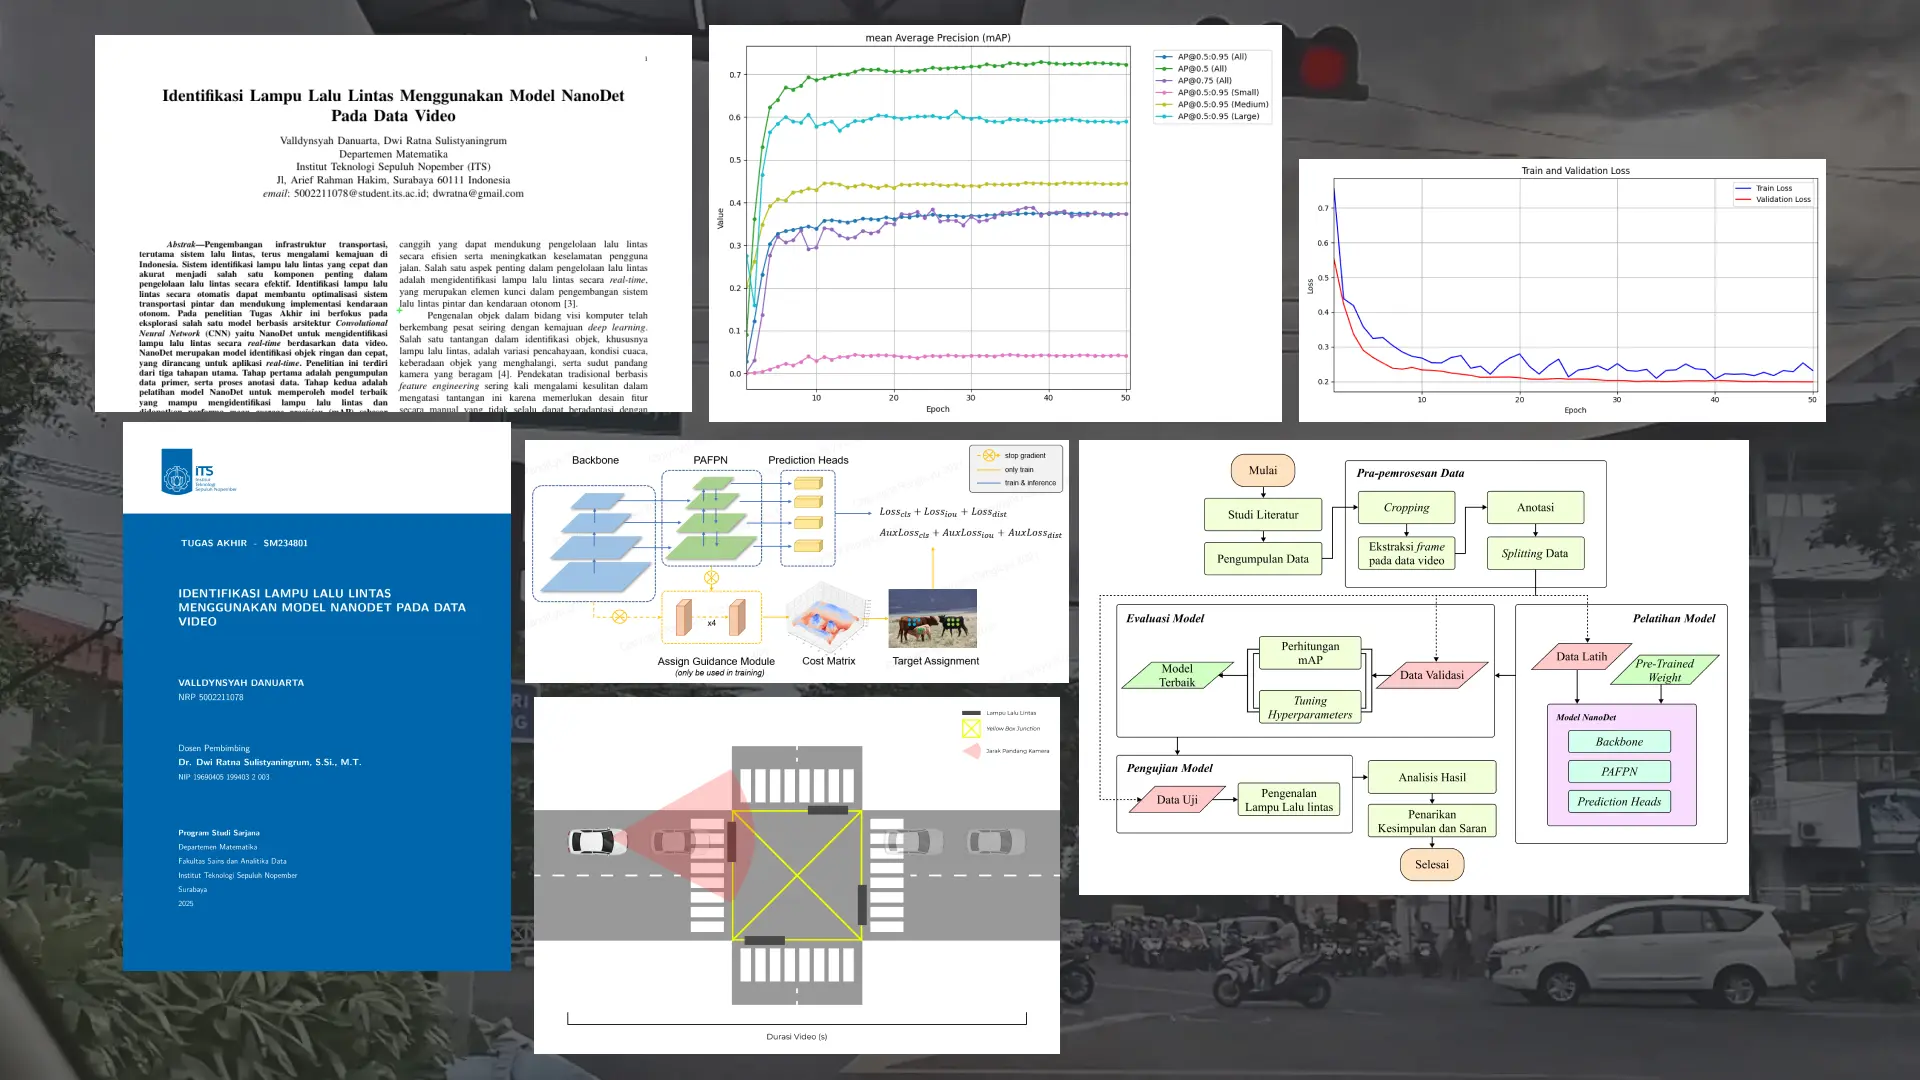
Task: Click the Cost Matrix 3D surface image
Action: (827, 616)
